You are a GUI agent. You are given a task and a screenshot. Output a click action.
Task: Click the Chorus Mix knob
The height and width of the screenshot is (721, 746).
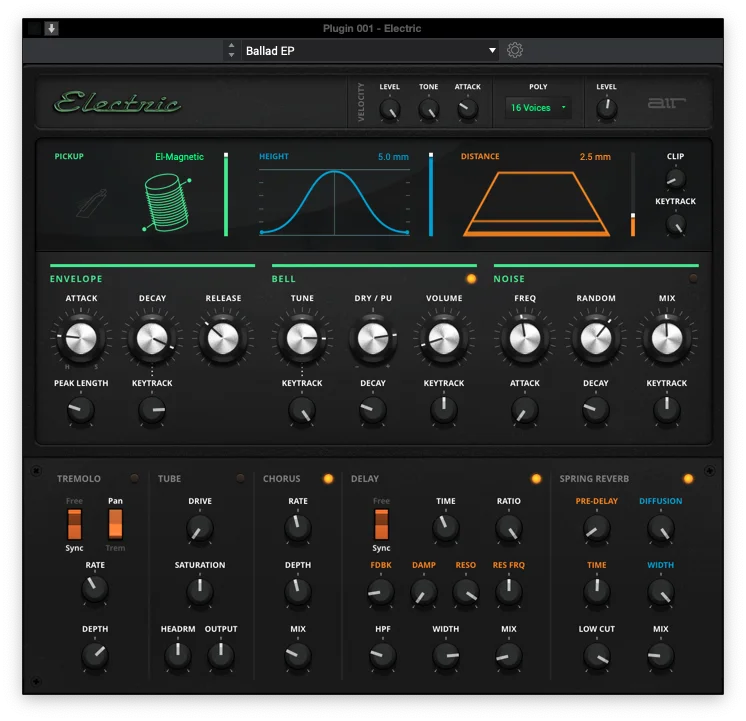[298, 655]
